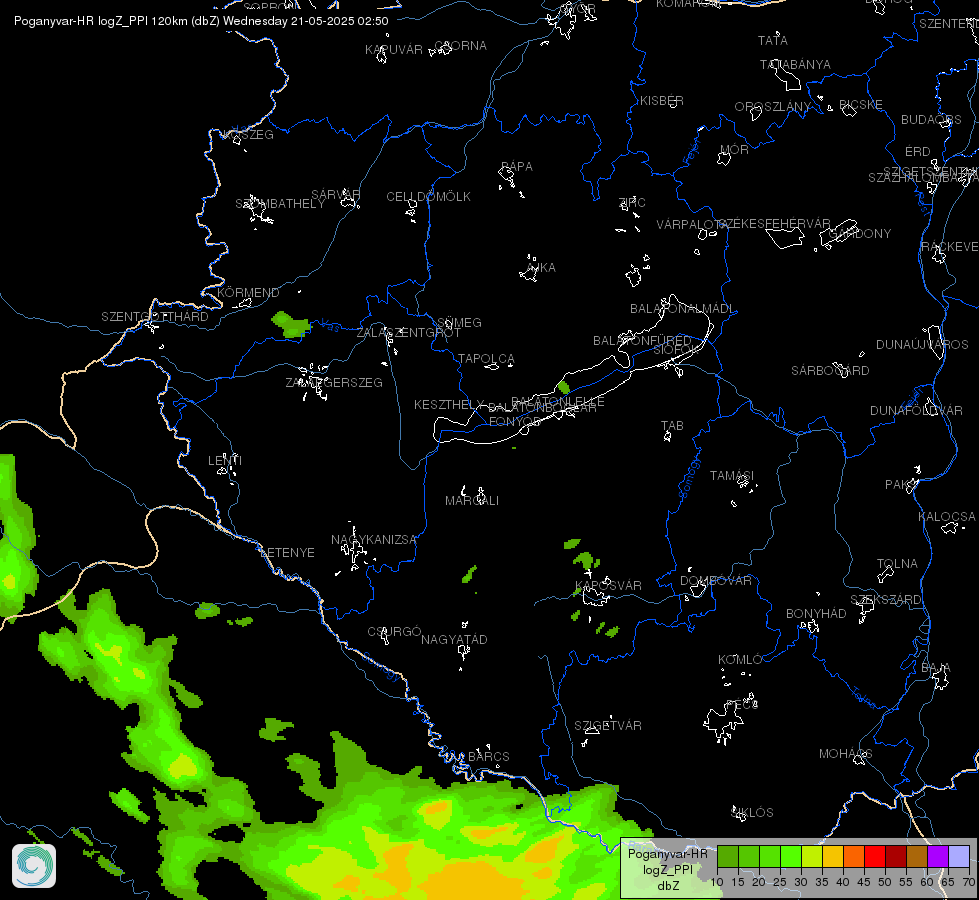Viewport: 979px width, 900px height.
Task: Select the orange swatch in dBZ legend
Action: (x=853, y=857)
